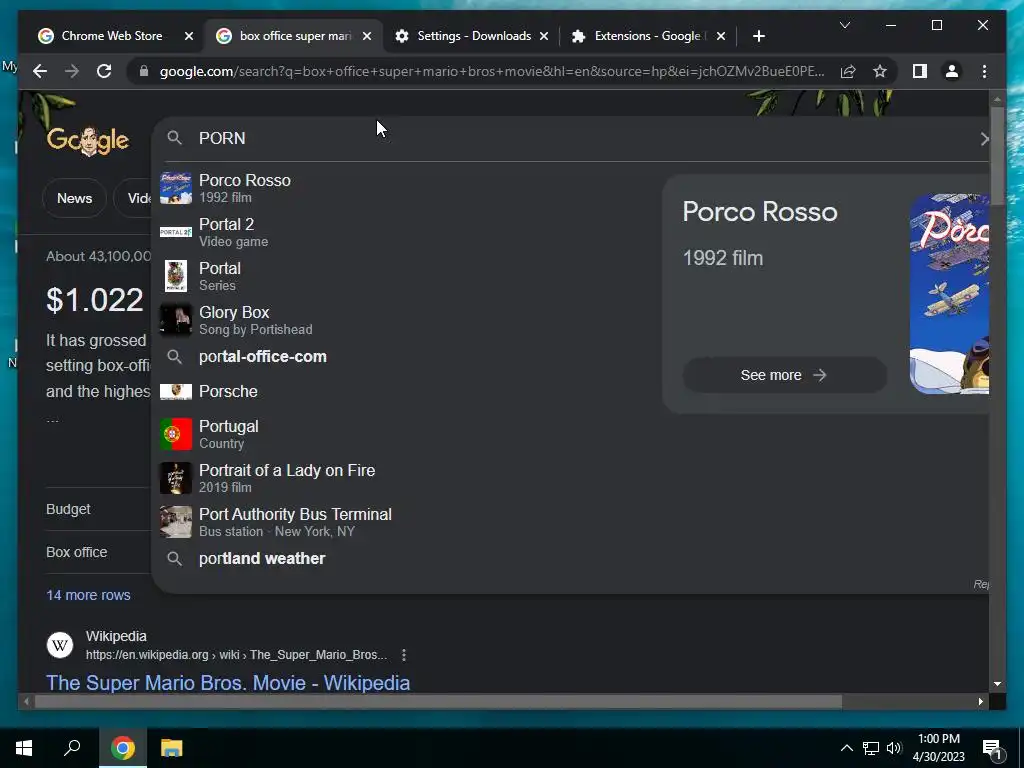The image size is (1024, 768).
Task: Go back using the browser back arrow
Action: point(40,71)
